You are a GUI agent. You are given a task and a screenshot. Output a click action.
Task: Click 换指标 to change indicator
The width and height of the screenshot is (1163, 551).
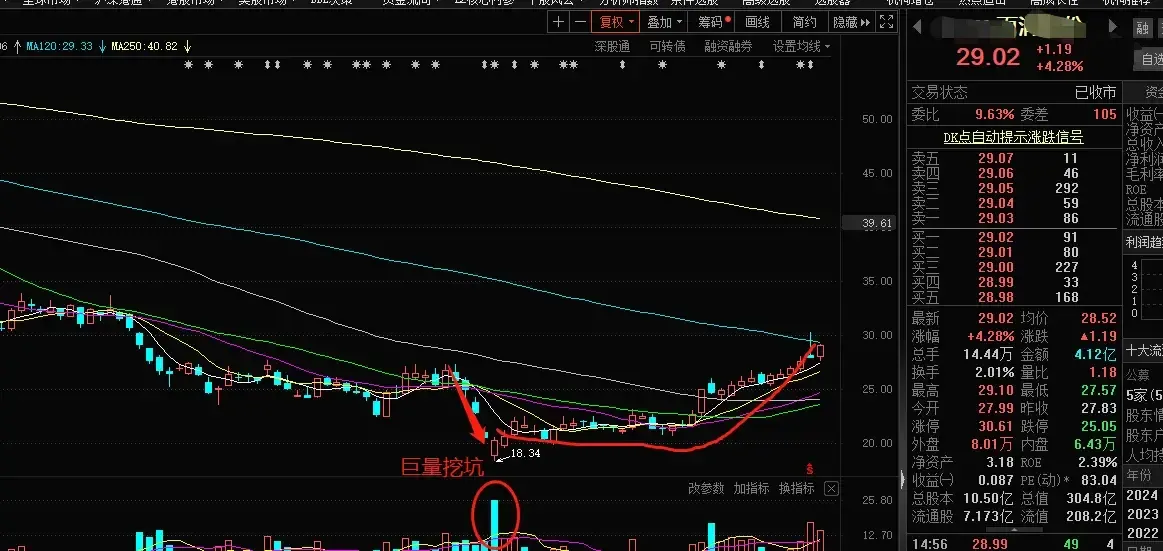(x=797, y=489)
